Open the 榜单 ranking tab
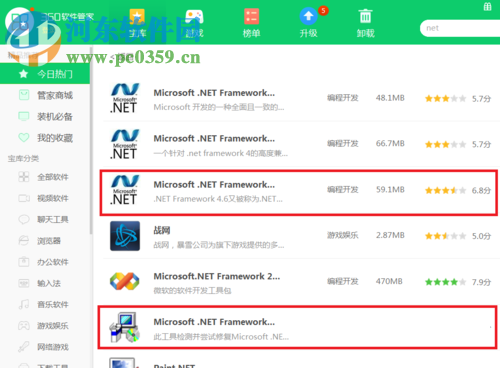 [x=251, y=23]
